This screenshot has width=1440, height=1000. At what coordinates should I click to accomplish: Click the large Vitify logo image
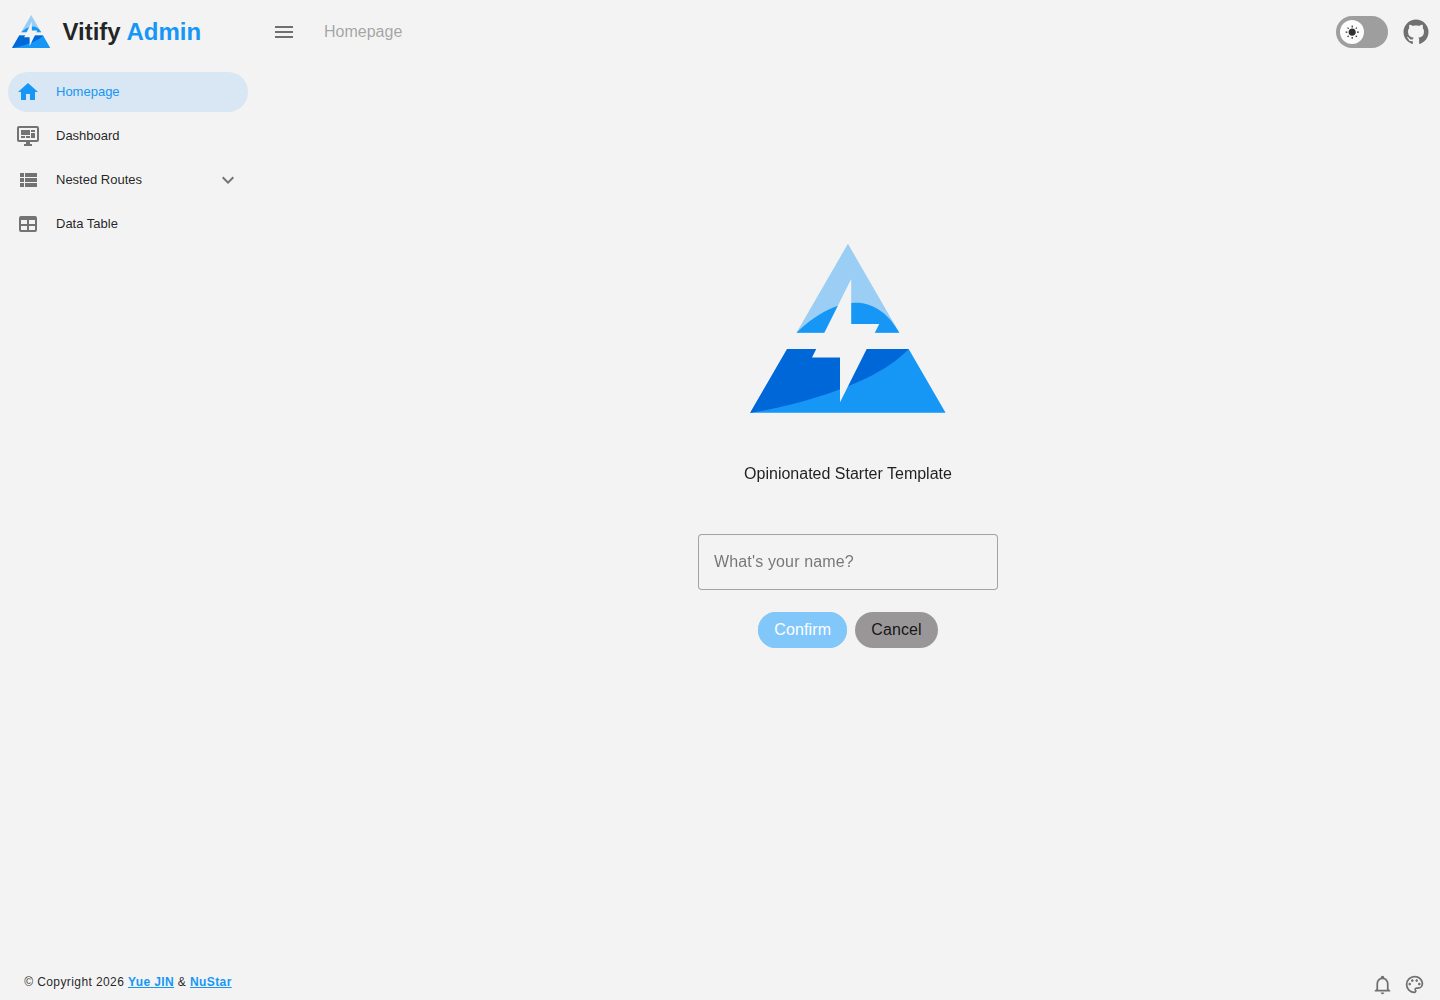pyautogui.click(x=848, y=329)
